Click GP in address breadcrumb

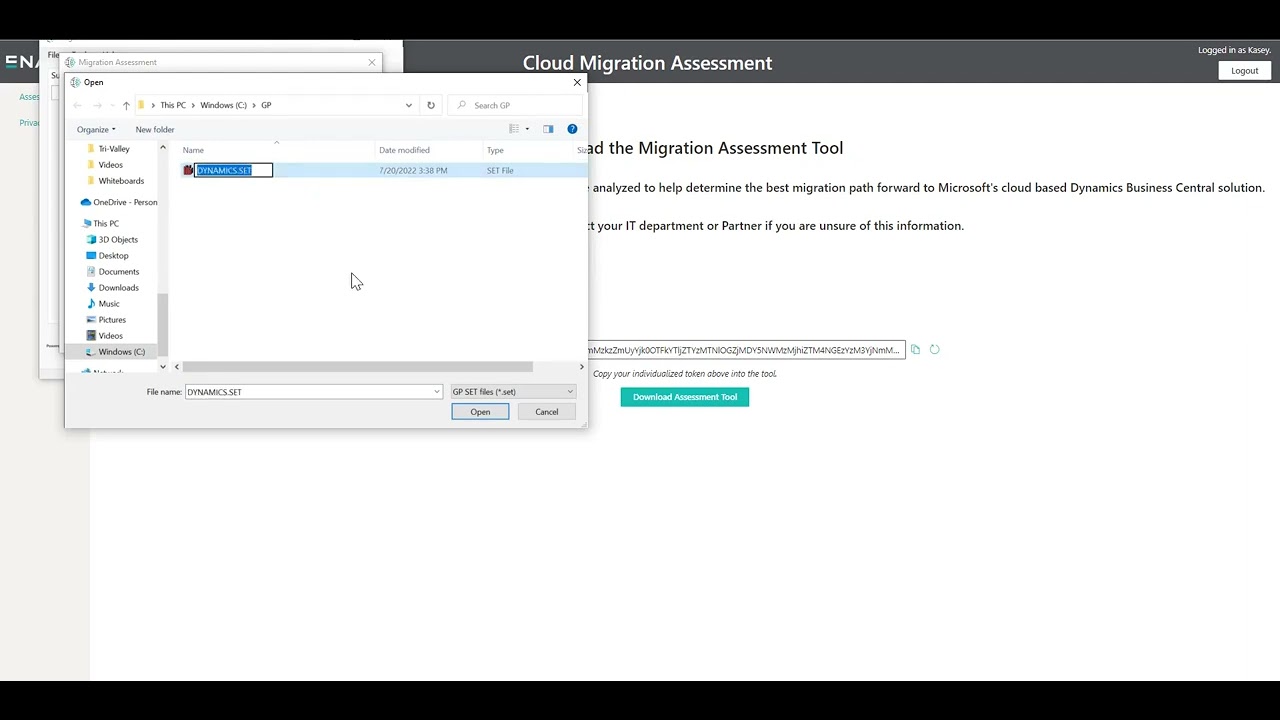pos(266,105)
